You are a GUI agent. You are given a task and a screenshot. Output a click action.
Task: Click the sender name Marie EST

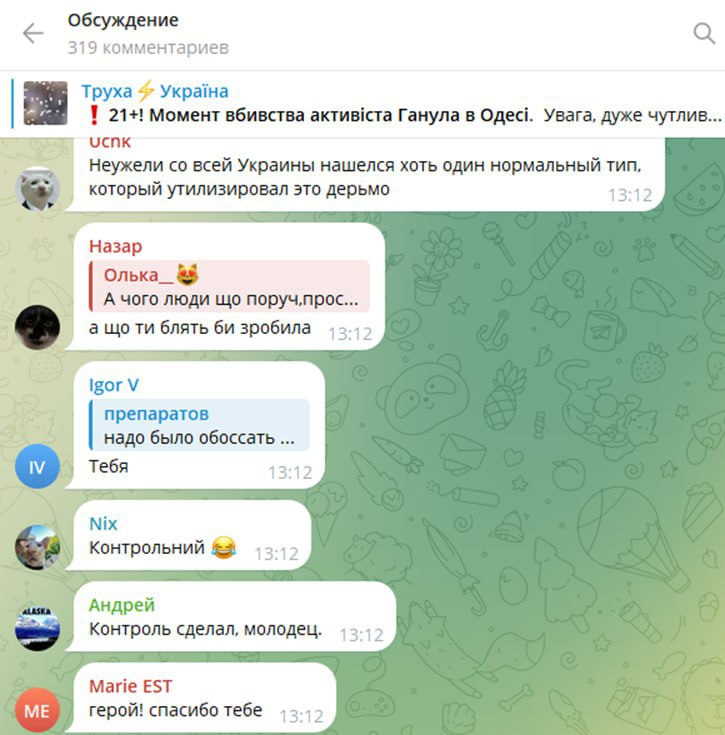coord(130,686)
